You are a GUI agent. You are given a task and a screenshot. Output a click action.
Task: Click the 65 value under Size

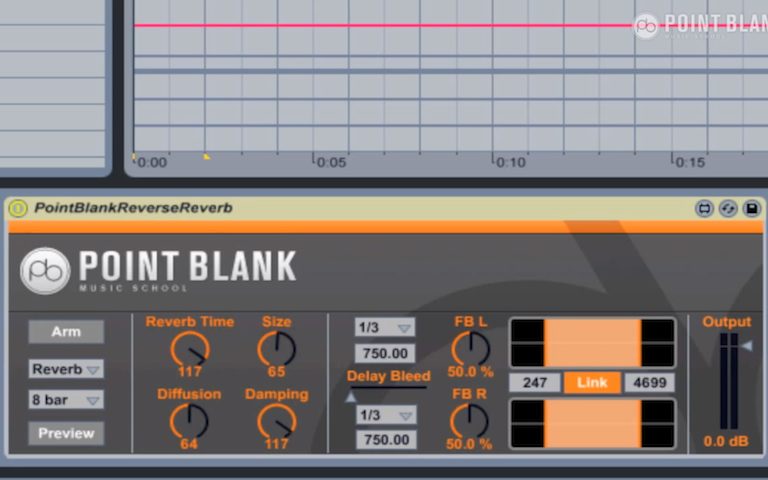[276, 371]
